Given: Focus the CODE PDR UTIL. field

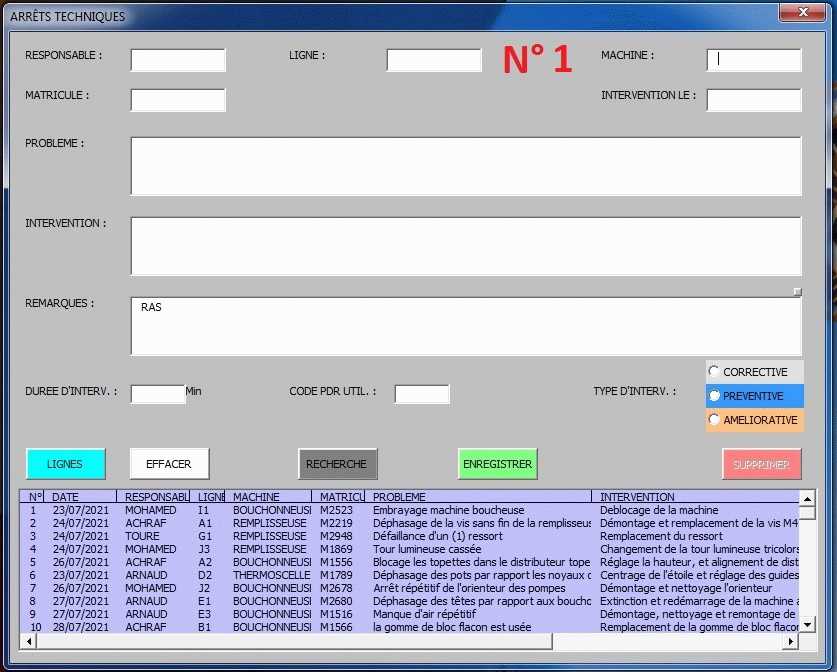Looking at the screenshot, I should pos(422,394).
